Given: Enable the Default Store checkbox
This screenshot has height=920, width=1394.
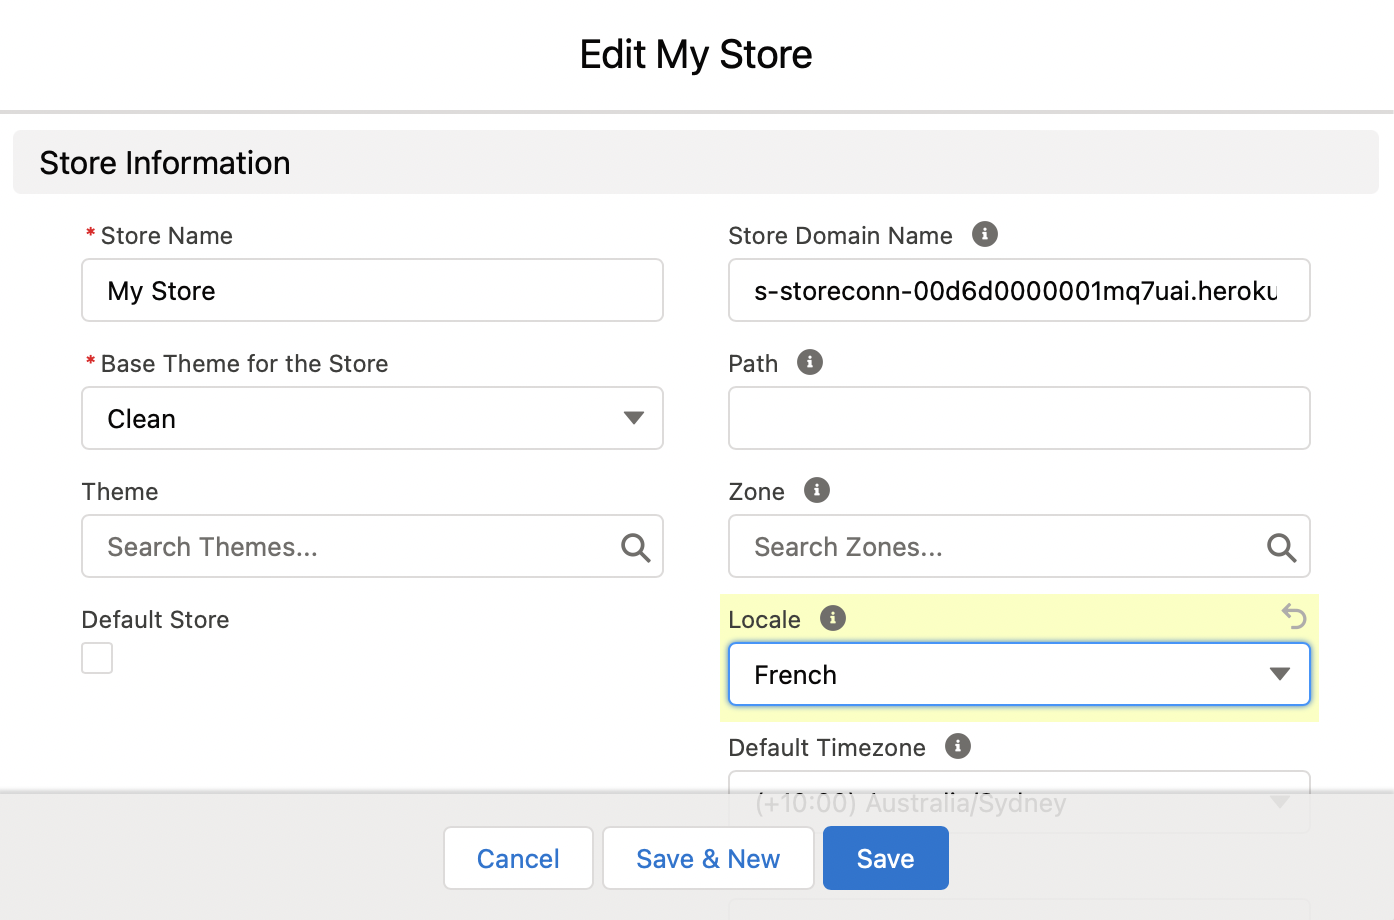Looking at the screenshot, I should (97, 658).
